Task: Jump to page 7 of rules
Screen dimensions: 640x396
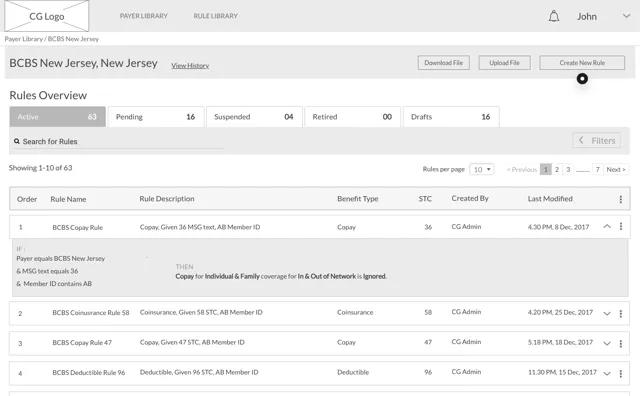Action: (598, 169)
